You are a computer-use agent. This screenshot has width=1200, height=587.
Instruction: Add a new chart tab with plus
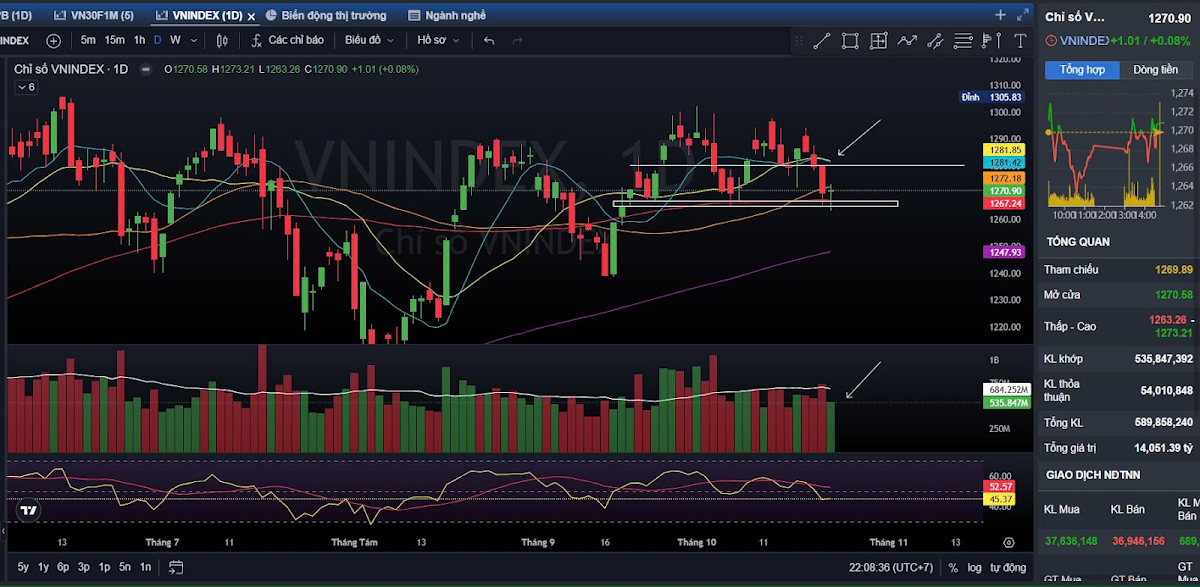click(x=1000, y=15)
